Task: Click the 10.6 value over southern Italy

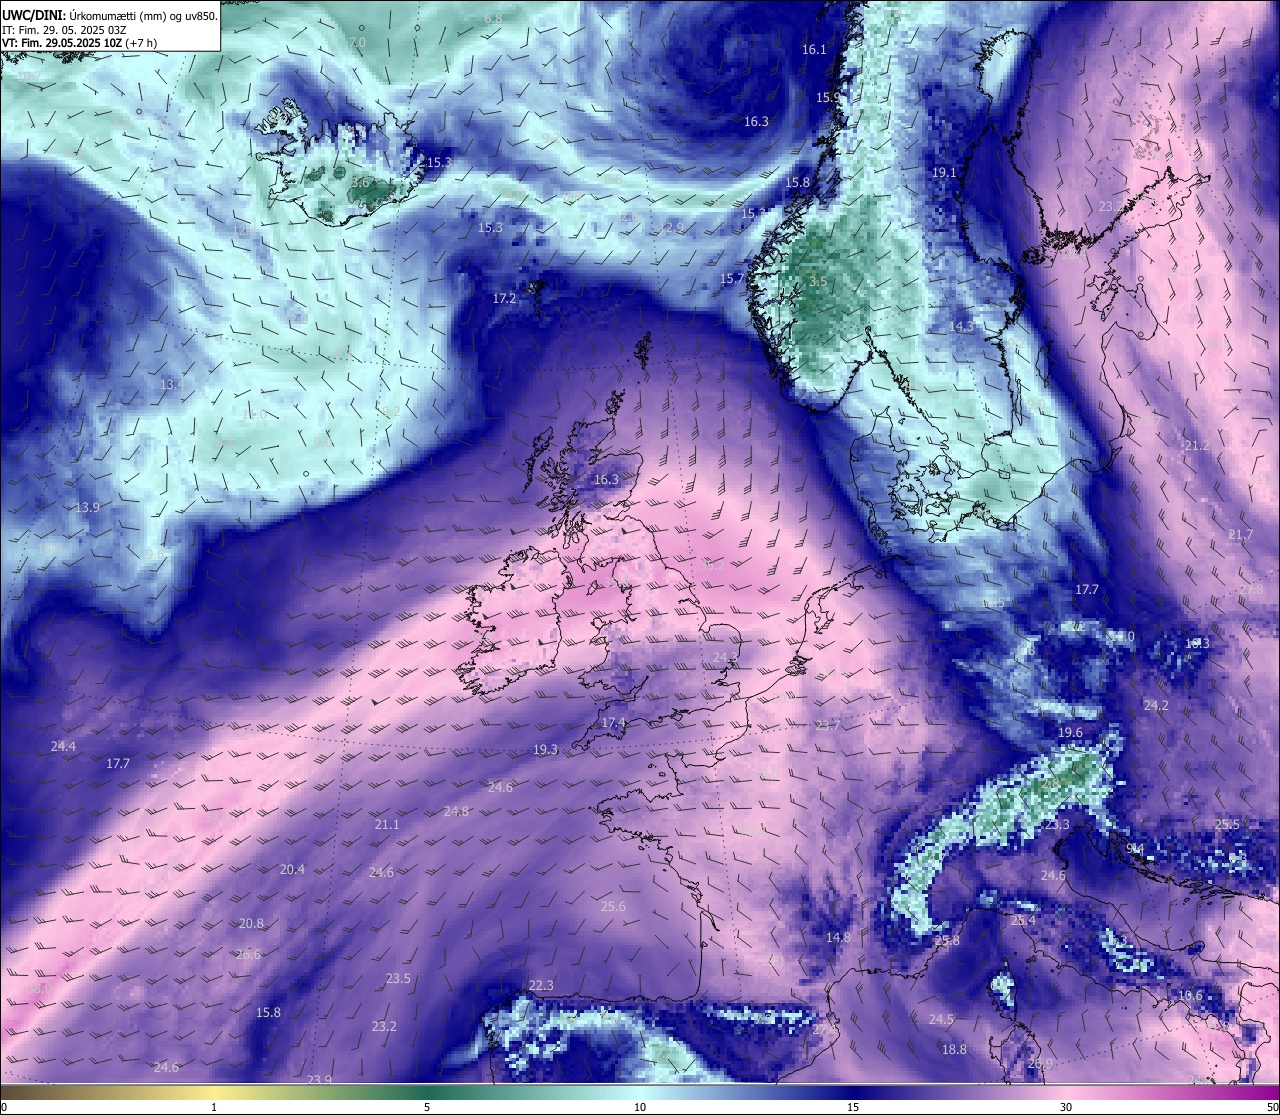Action: (1190, 996)
